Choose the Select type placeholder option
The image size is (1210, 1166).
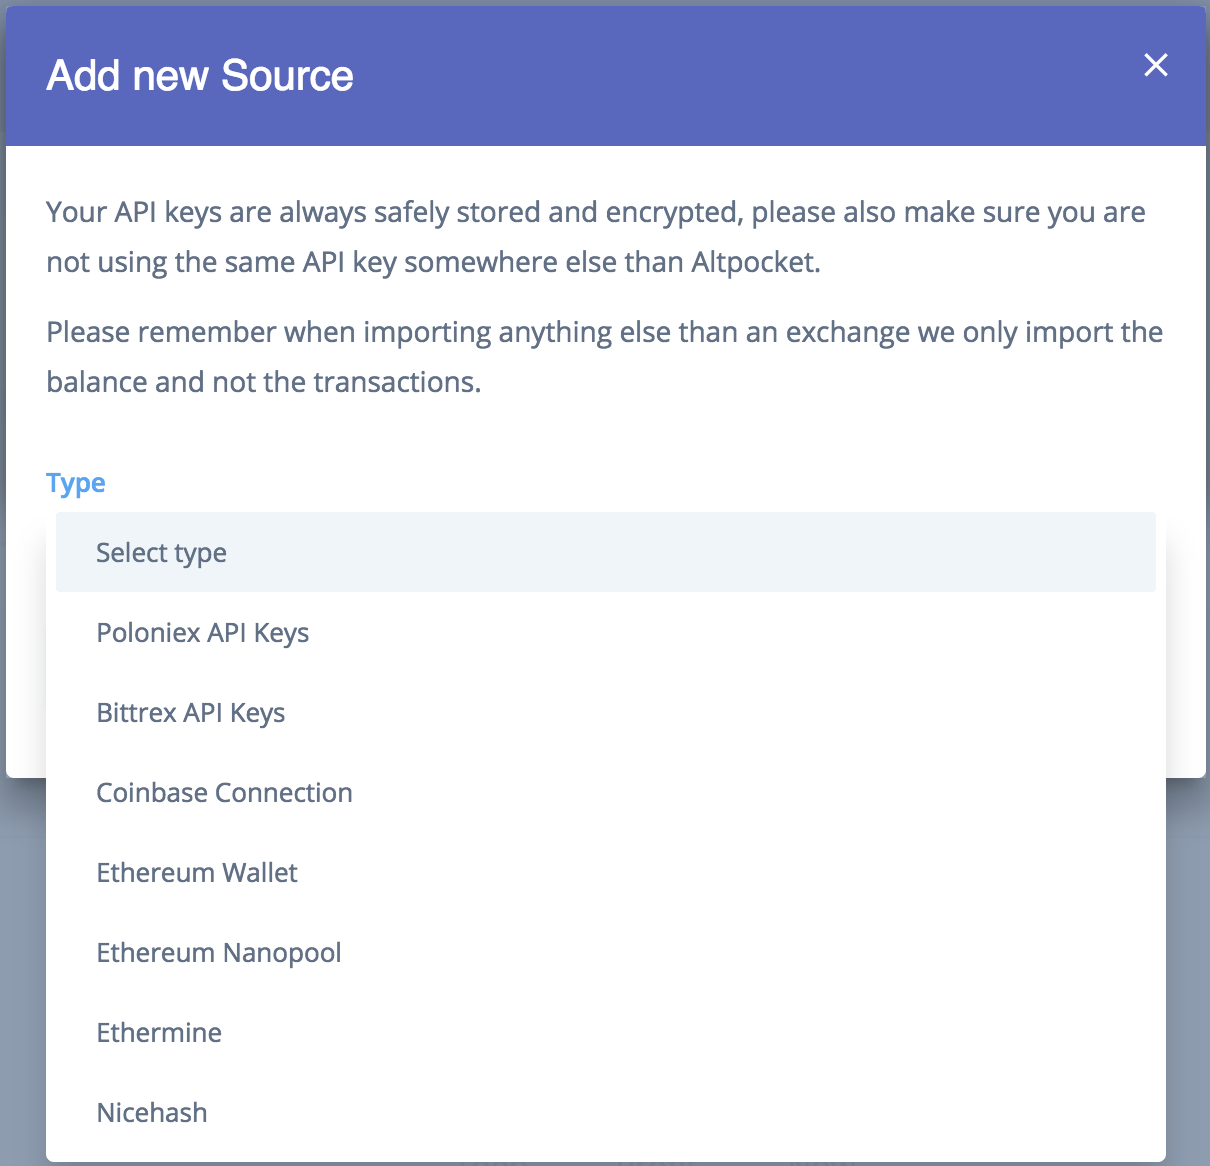tap(161, 553)
